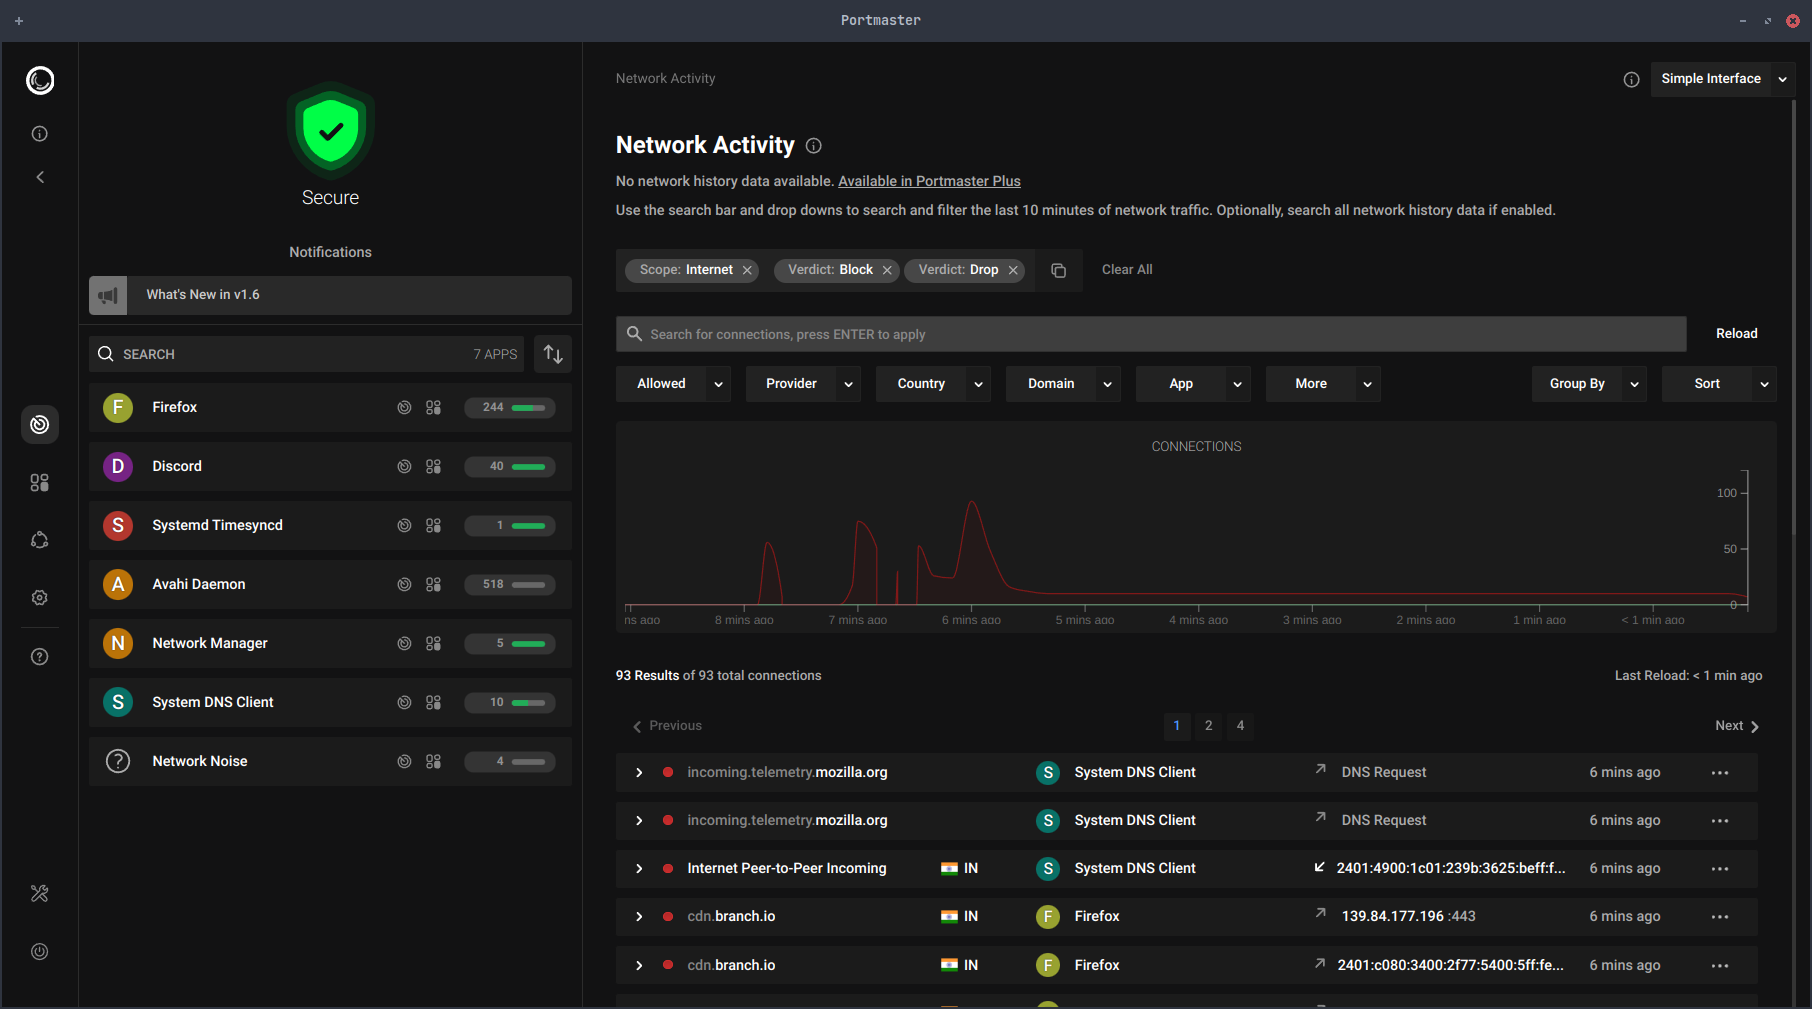Open Portmaster settings via the gear icon

39,597
